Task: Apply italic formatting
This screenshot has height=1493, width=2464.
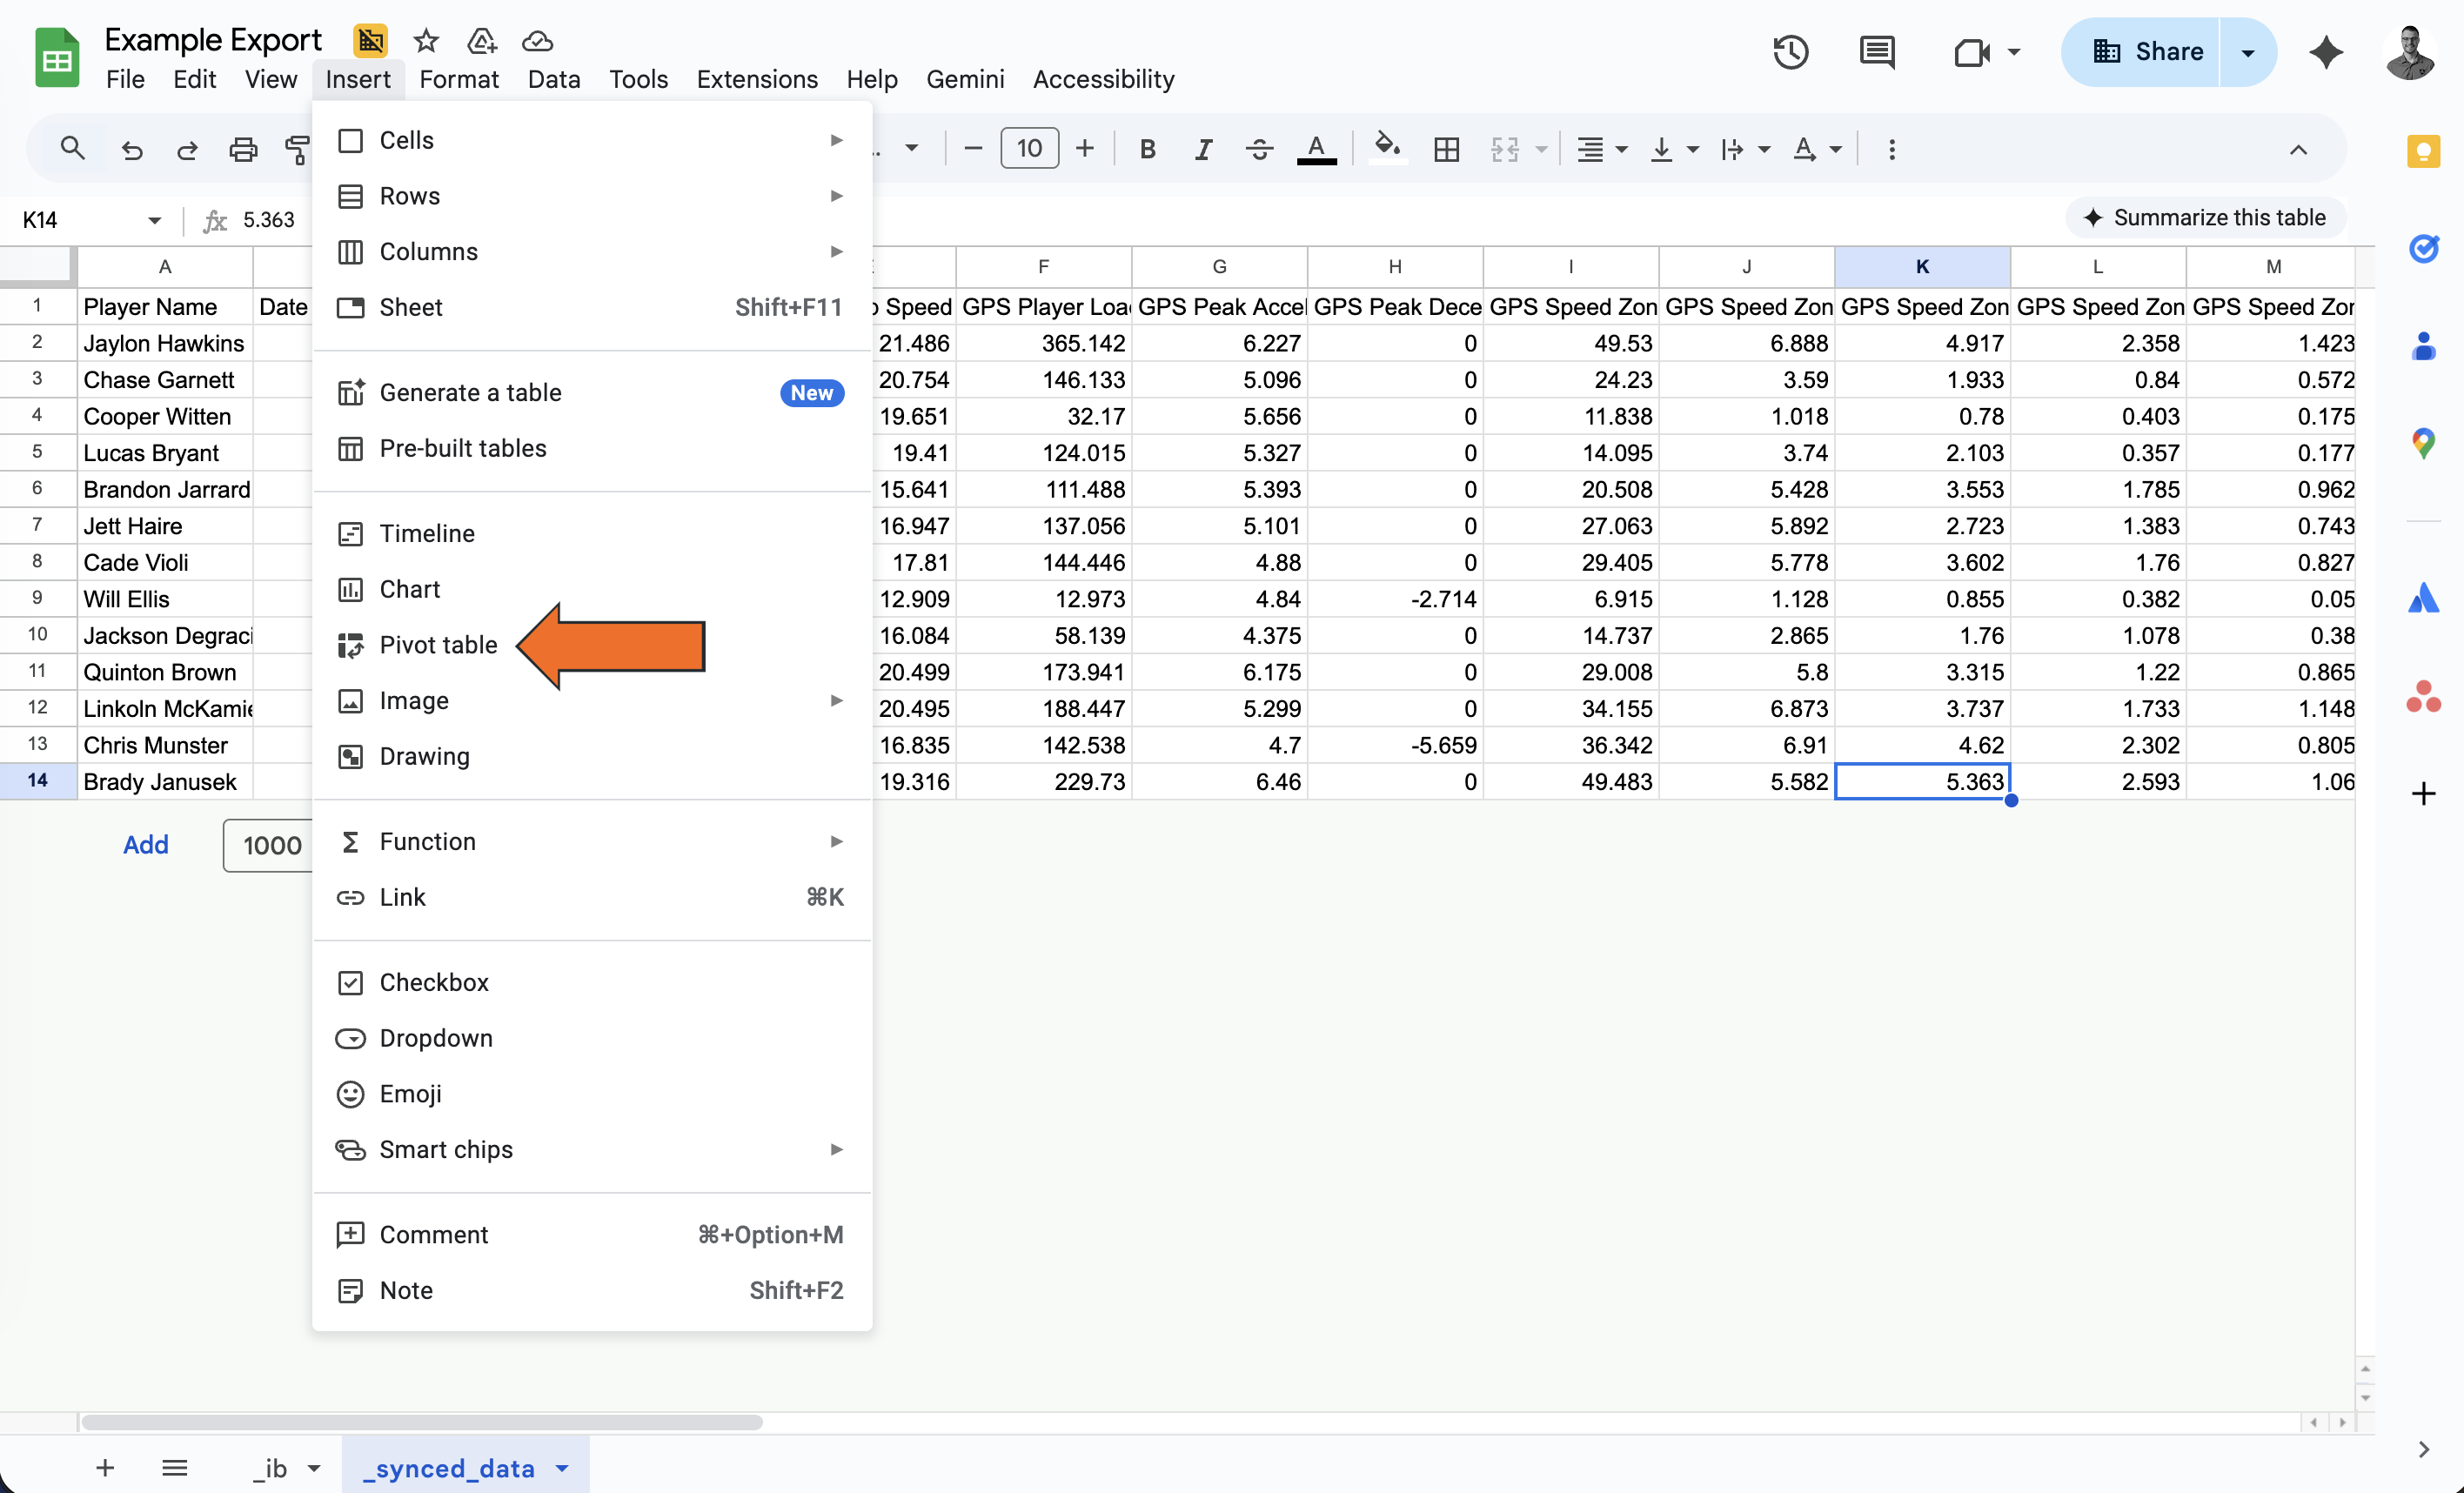Action: point(1203,149)
